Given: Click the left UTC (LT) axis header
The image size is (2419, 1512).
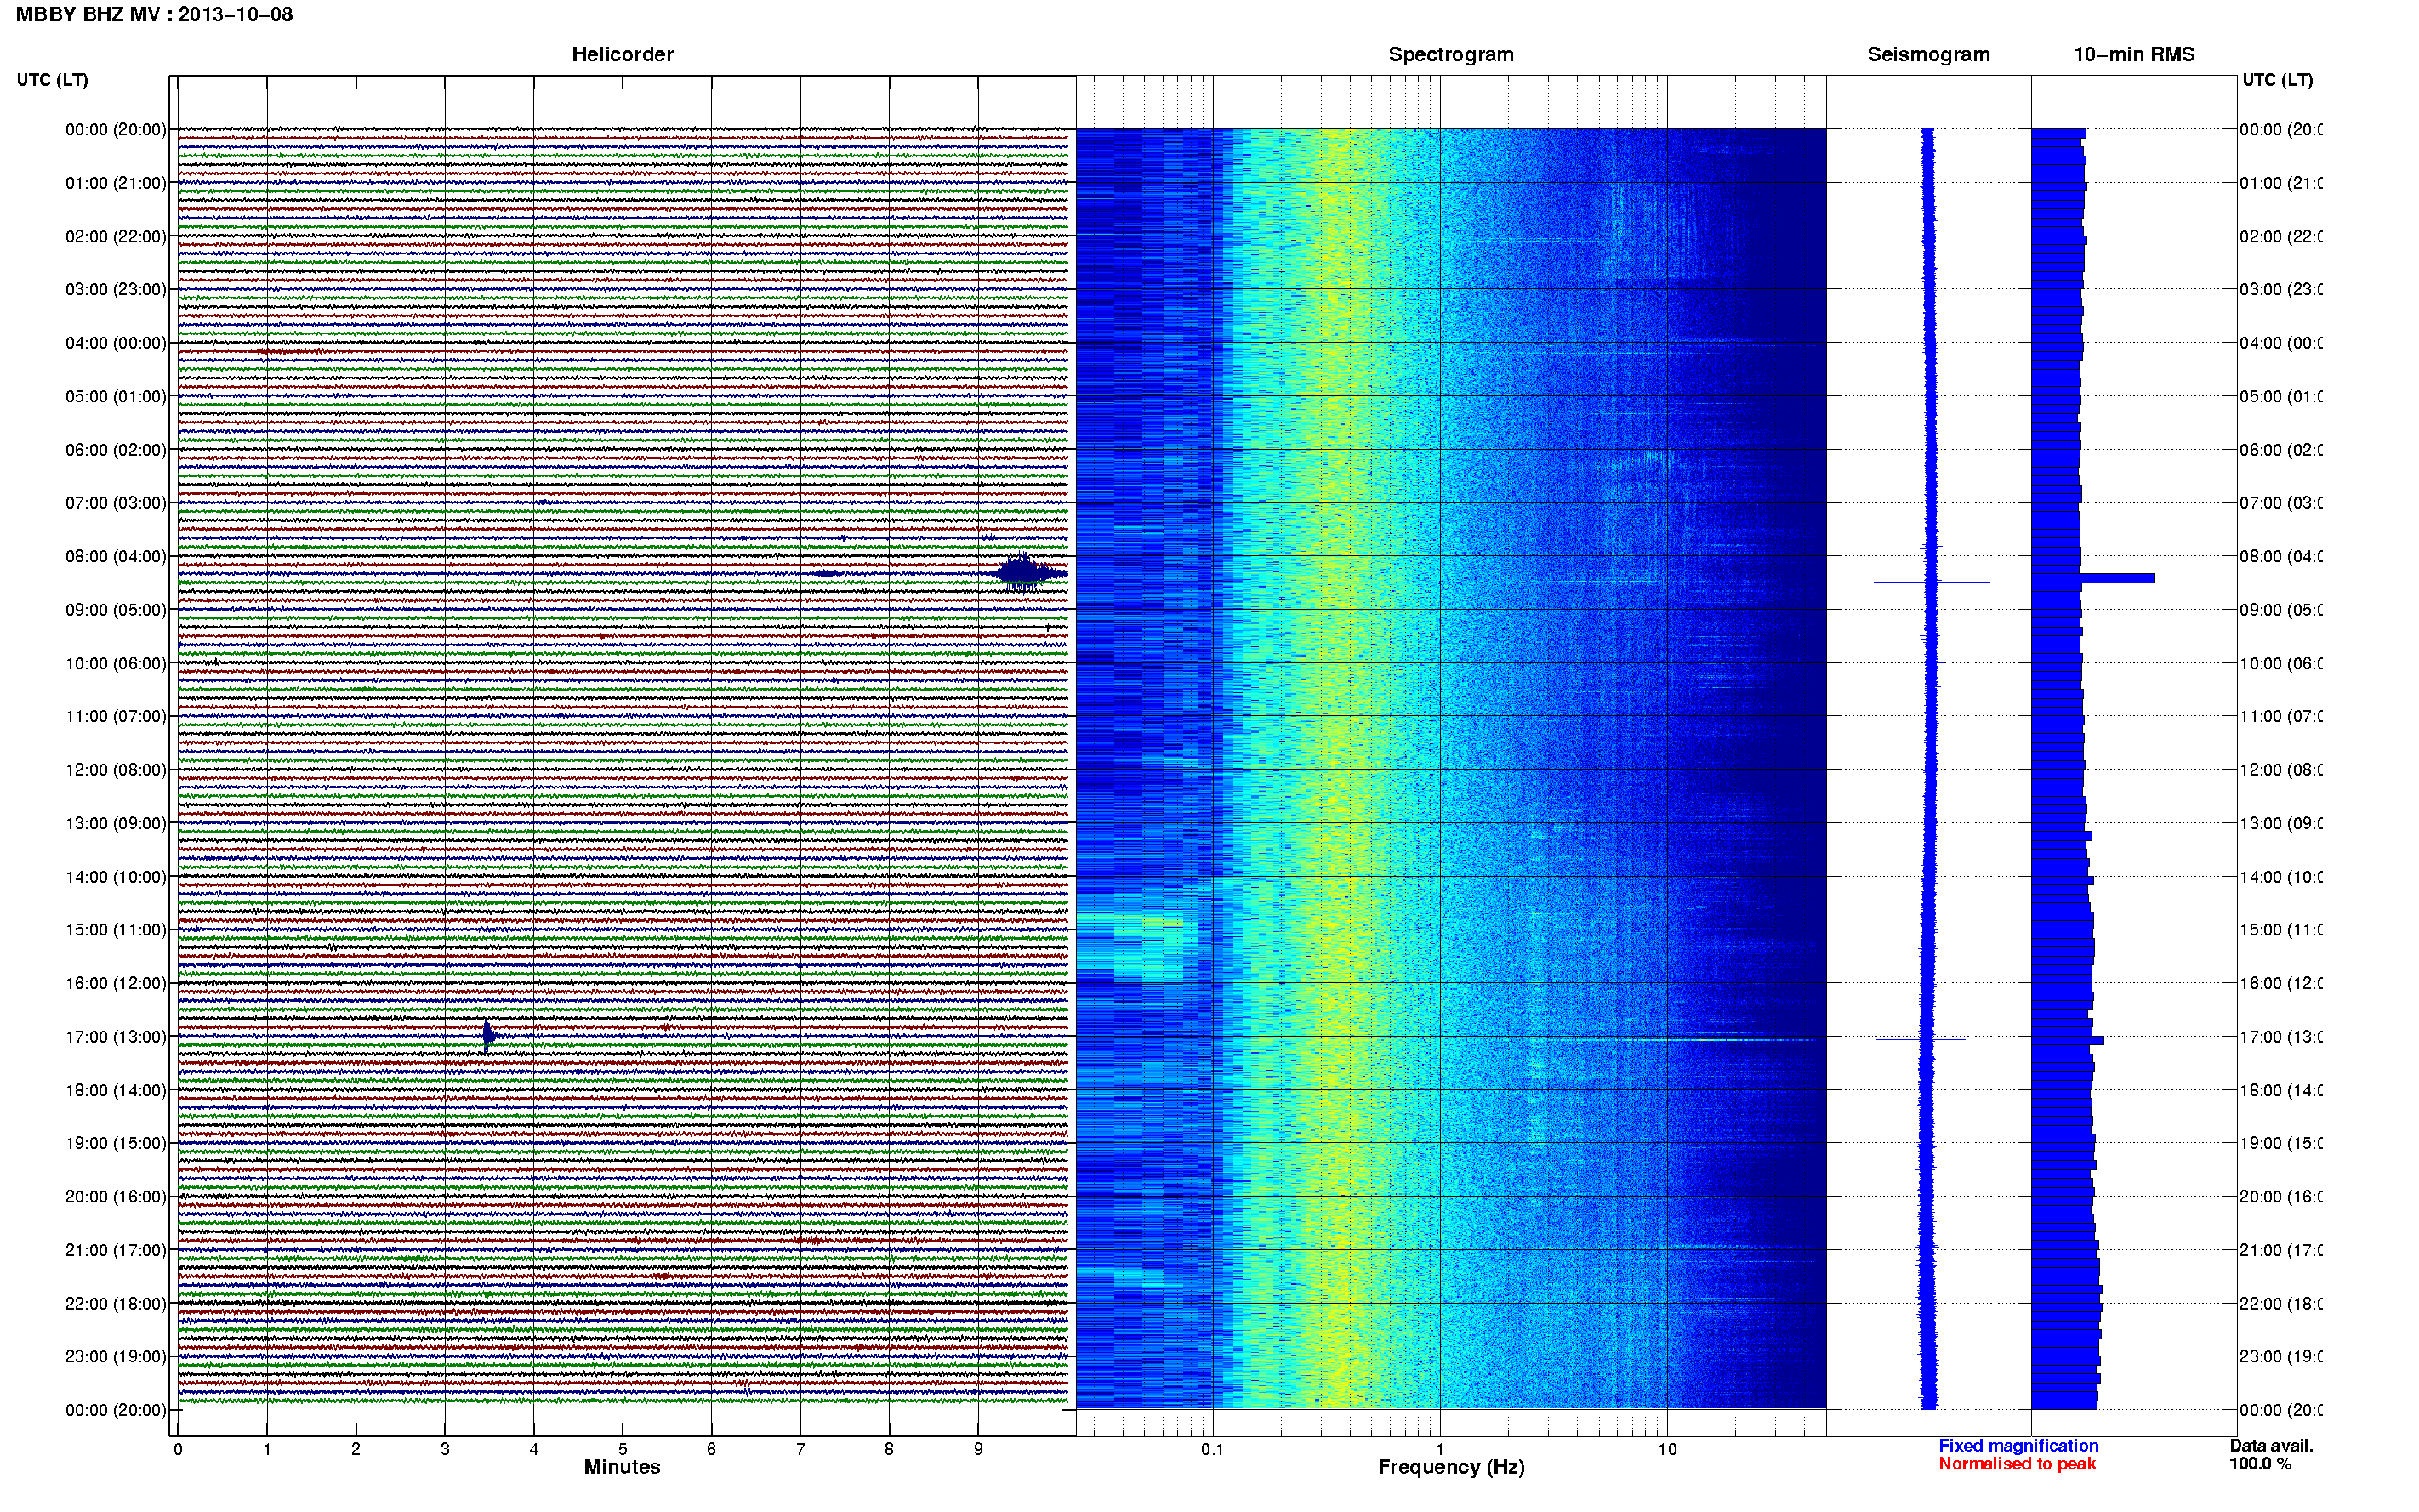Looking at the screenshot, I should click(52, 80).
